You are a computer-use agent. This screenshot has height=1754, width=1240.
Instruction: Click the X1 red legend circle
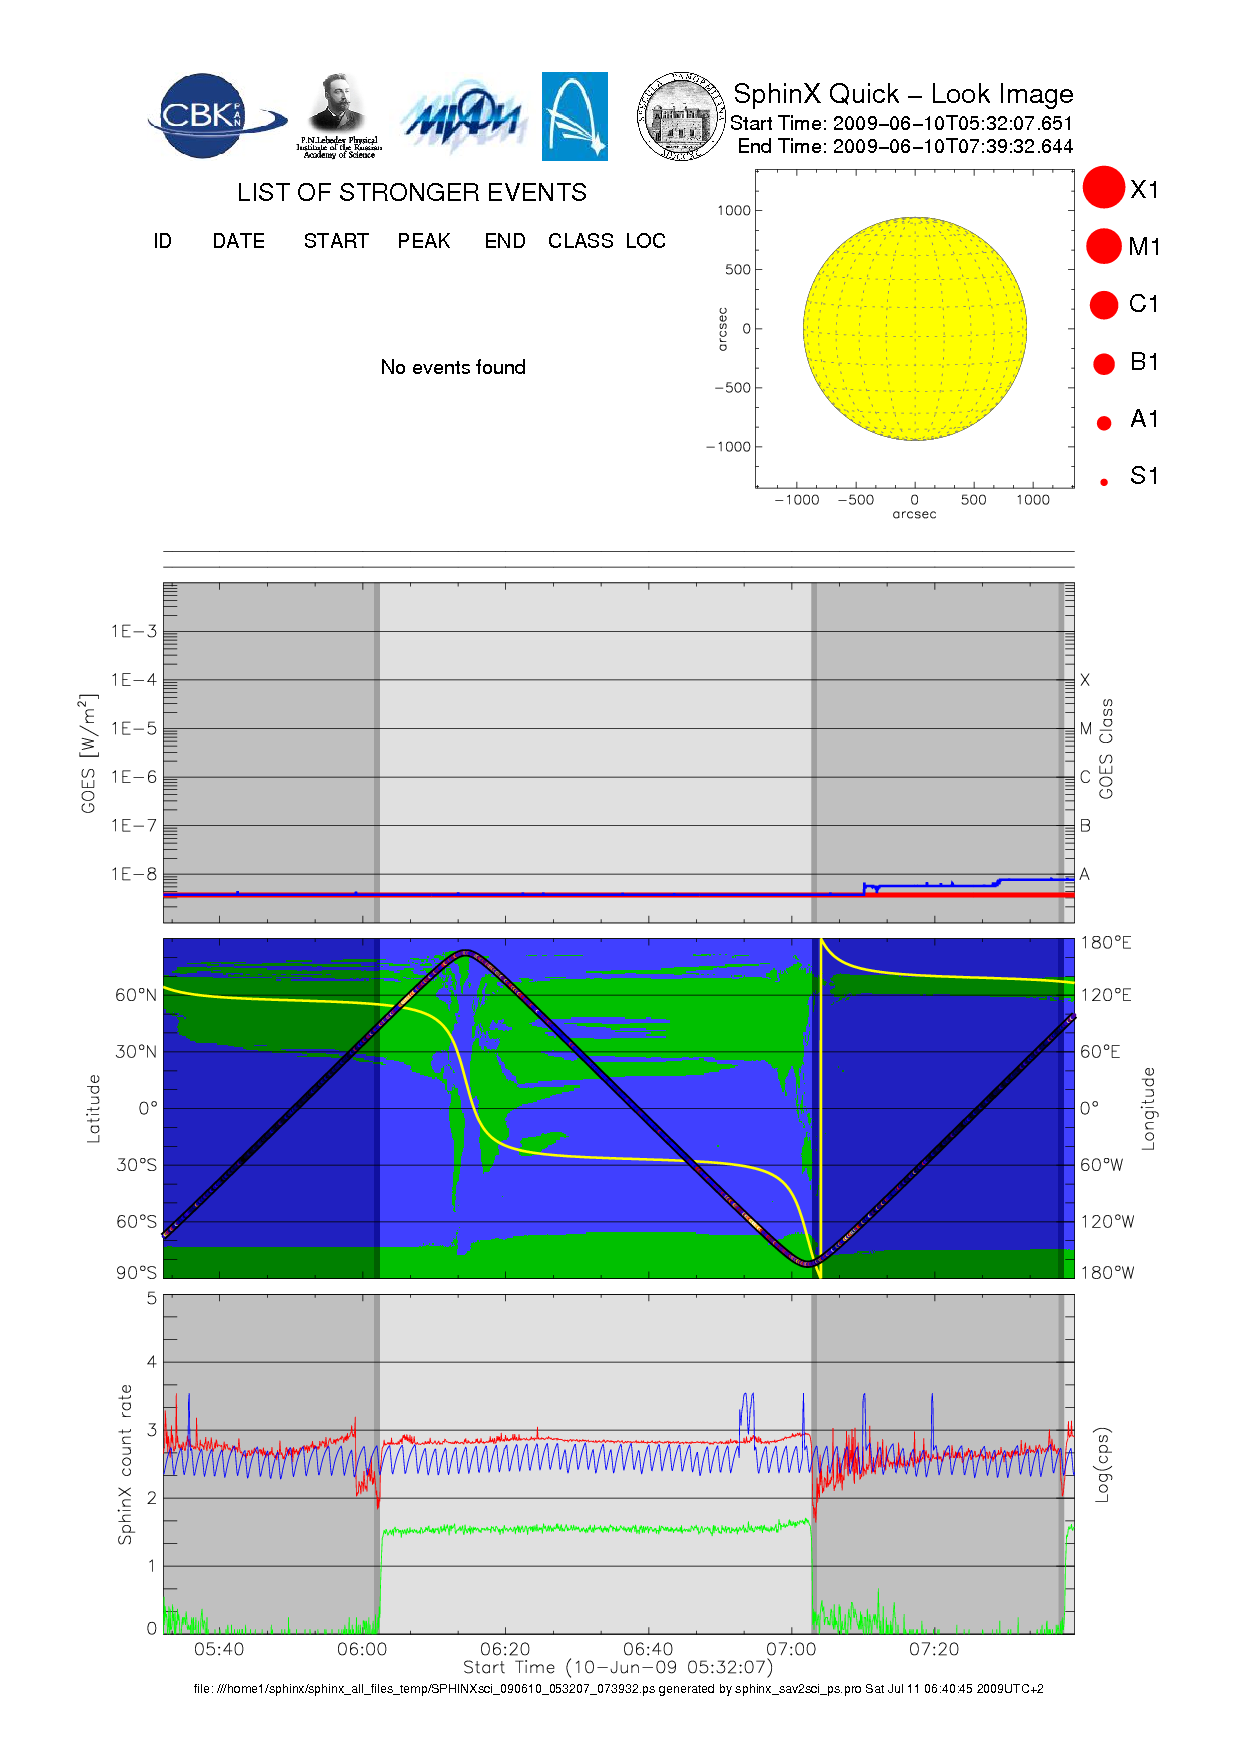1104,188
